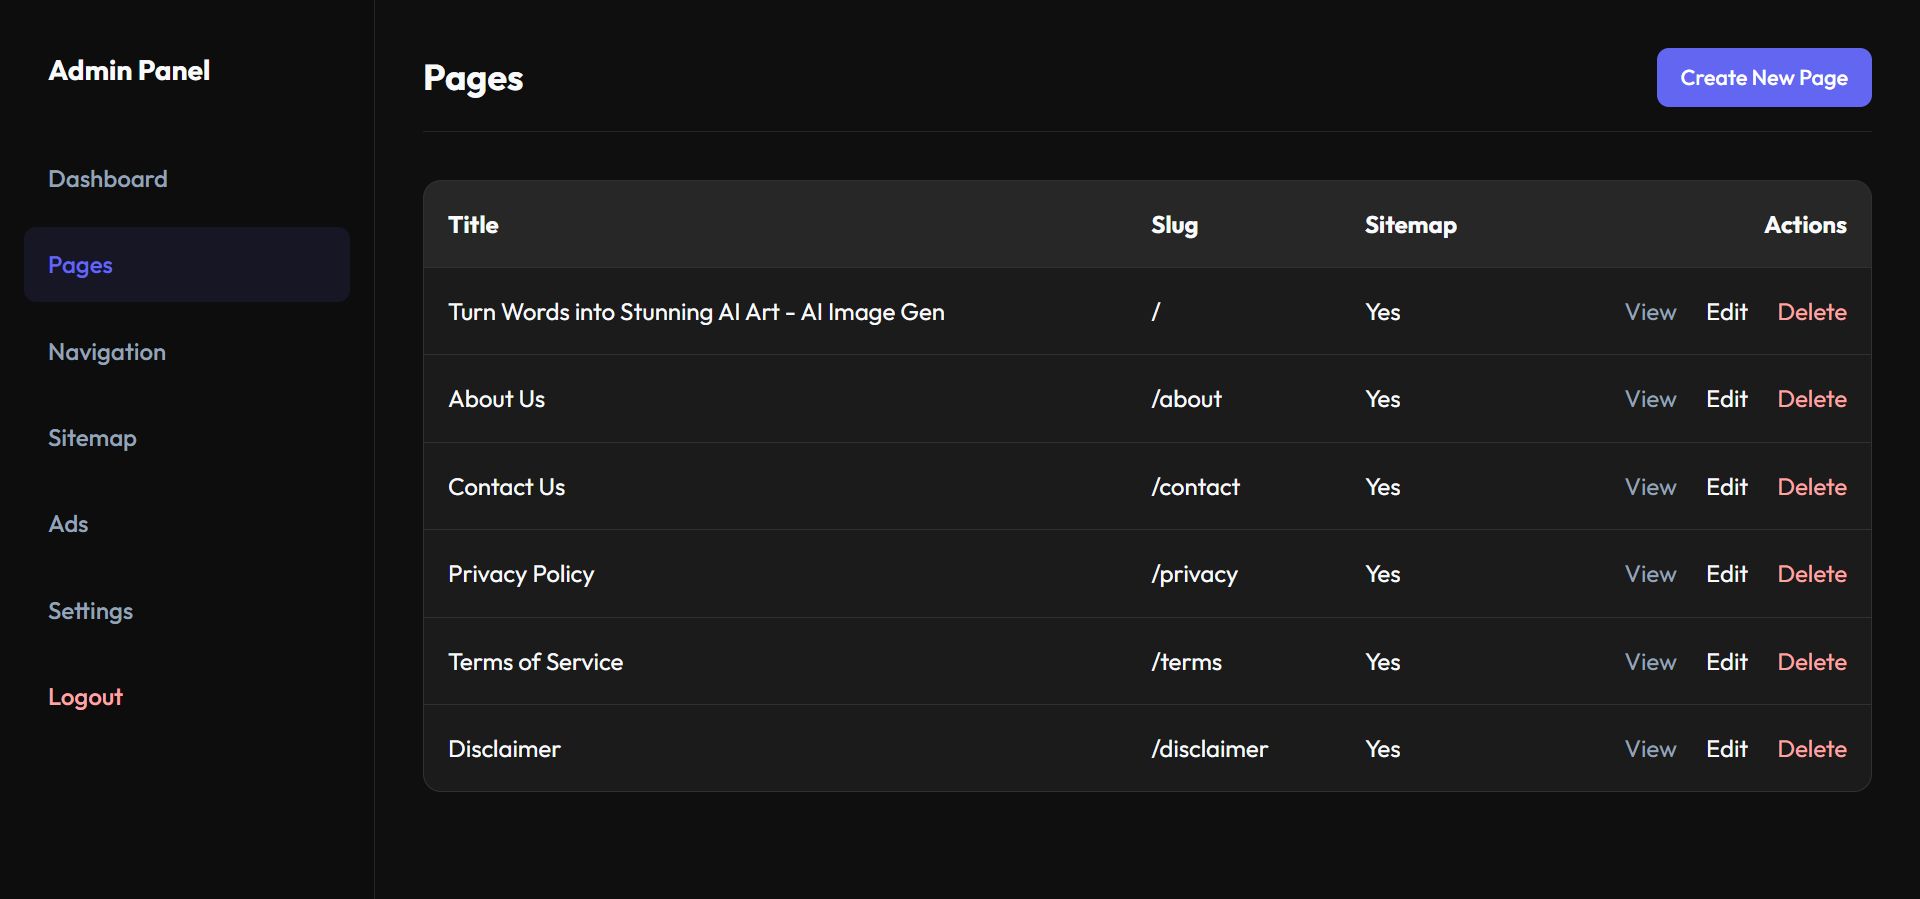Viewport: 1920px width, 899px height.
Task: View the Disclaimer page
Action: click(x=1650, y=749)
